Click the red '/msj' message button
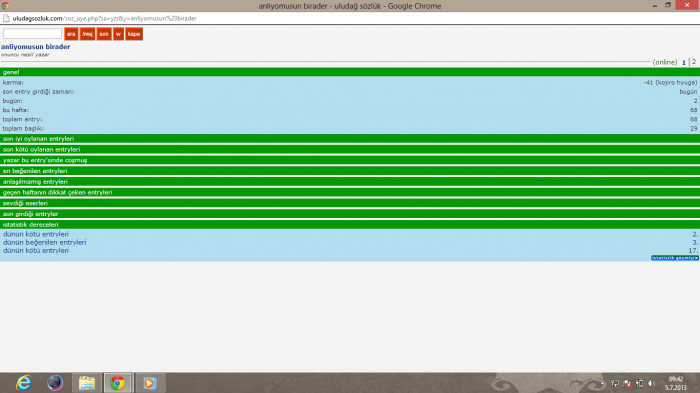This screenshot has width=700, height=393. tap(88, 34)
